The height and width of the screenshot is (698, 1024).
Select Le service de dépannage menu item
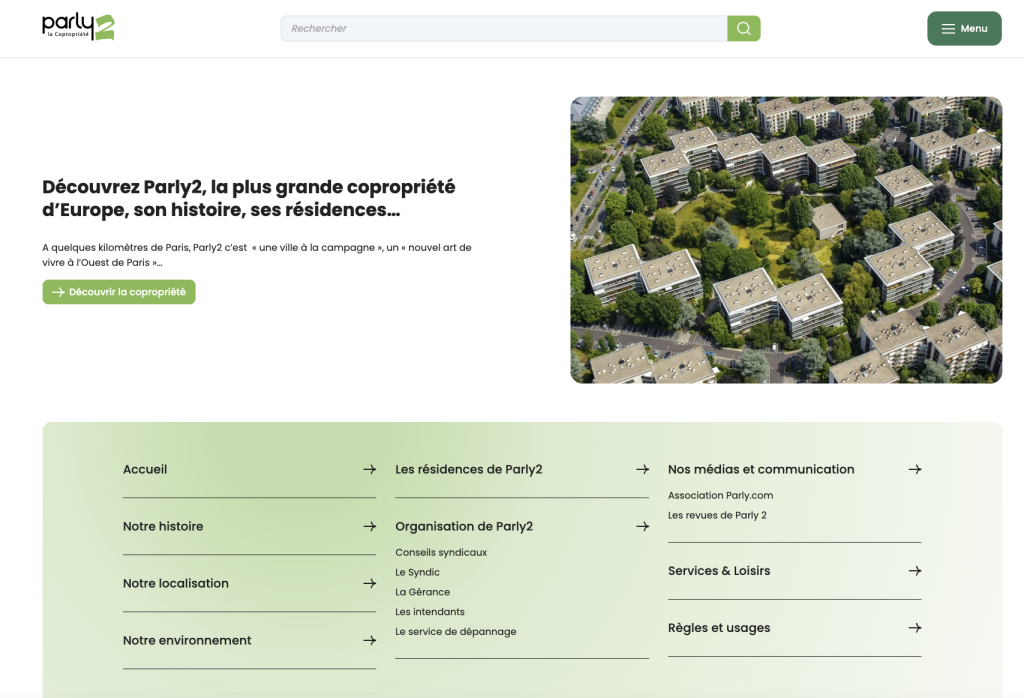(455, 632)
